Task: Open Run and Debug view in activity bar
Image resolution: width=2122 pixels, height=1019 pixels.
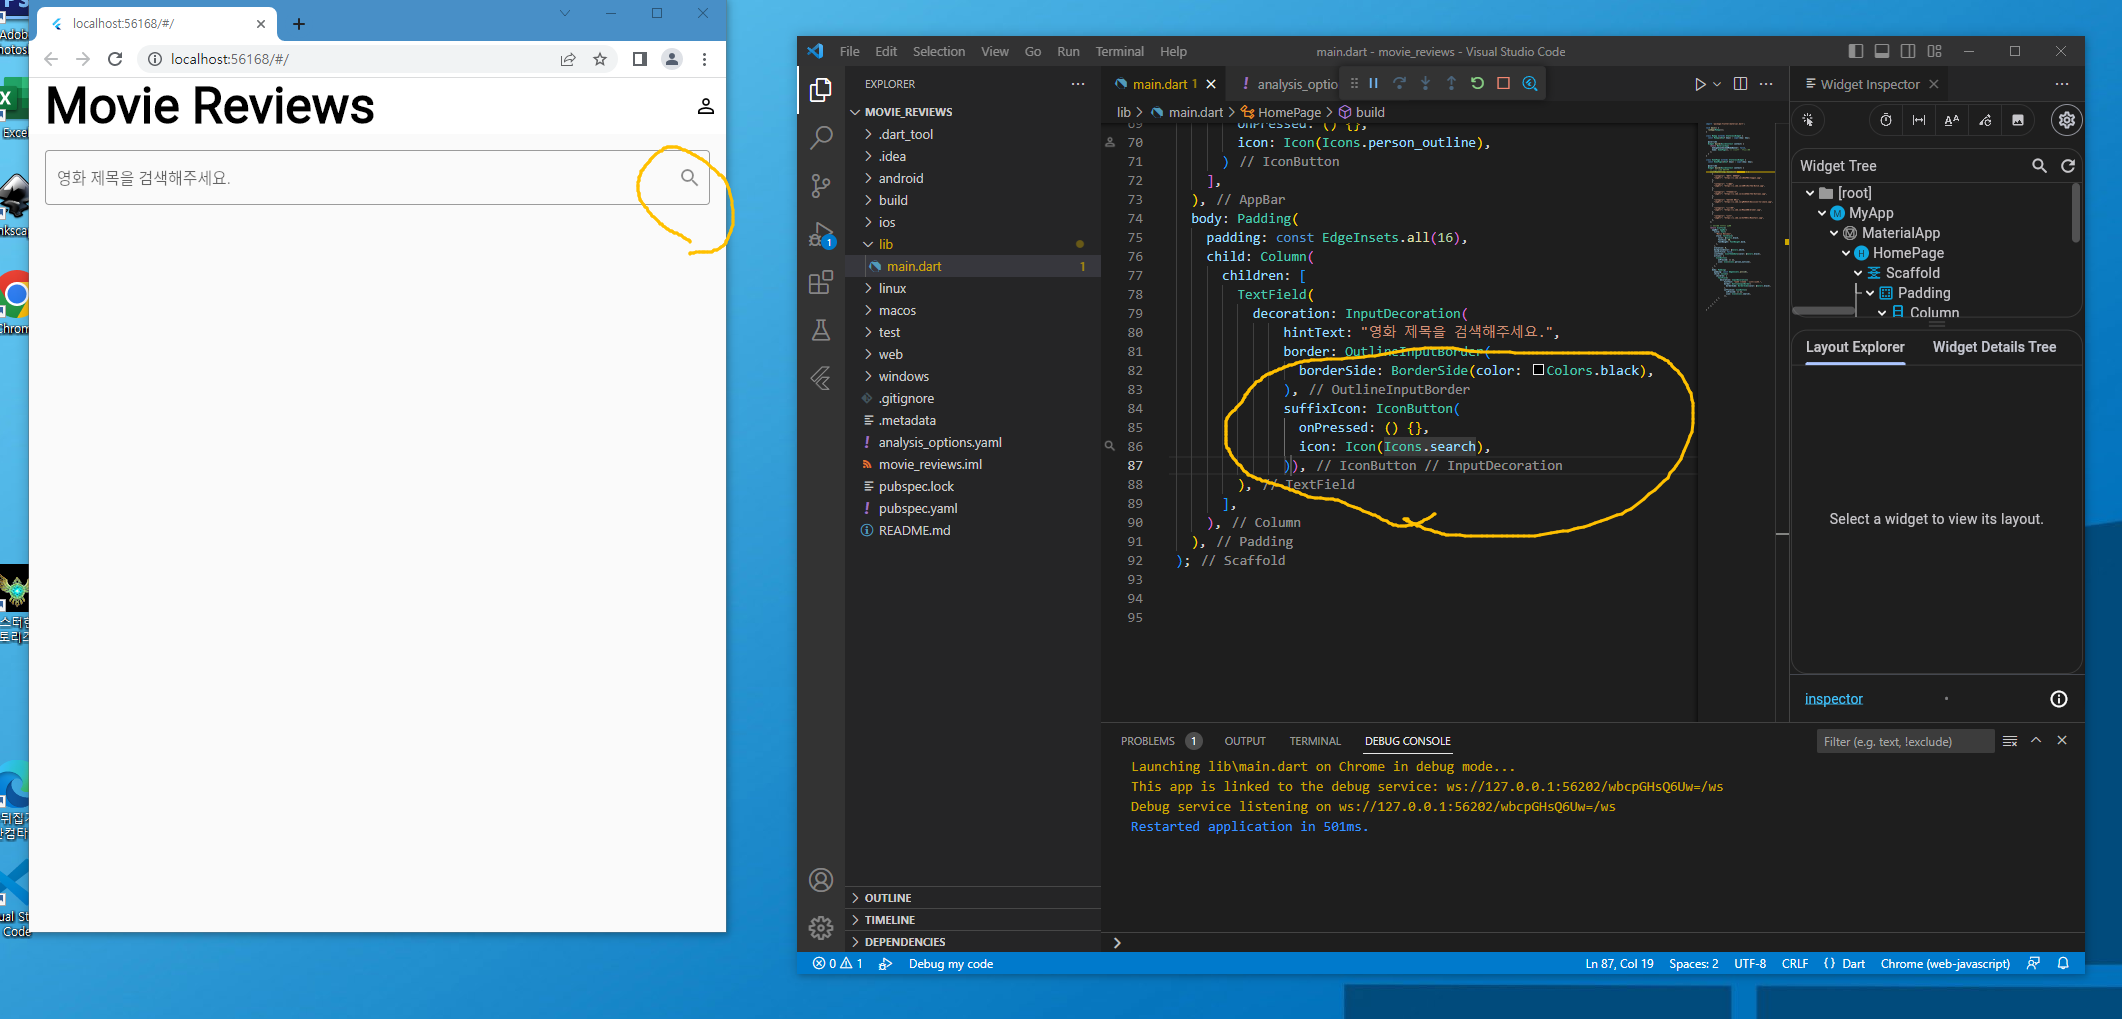Action: click(821, 234)
